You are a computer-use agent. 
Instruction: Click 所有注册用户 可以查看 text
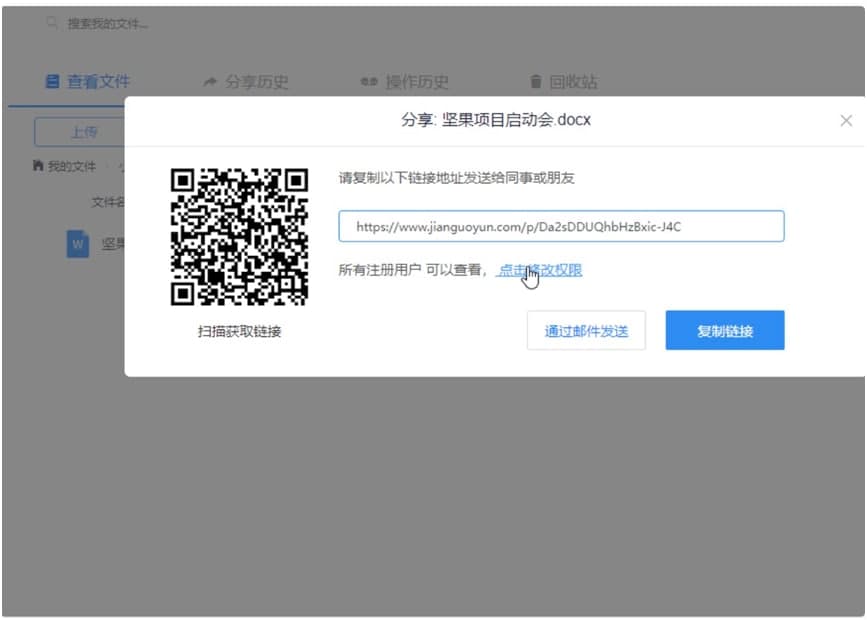(x=410, y=270)
